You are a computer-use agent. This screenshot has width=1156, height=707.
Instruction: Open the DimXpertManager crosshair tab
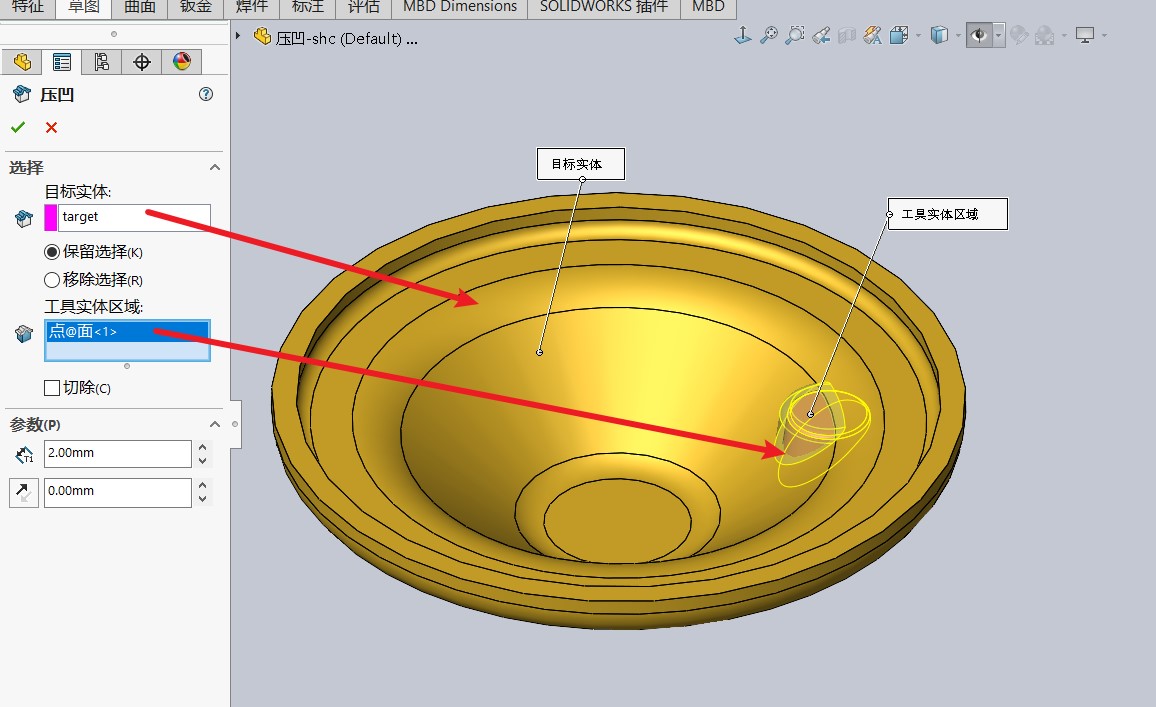tap(141, 62)
